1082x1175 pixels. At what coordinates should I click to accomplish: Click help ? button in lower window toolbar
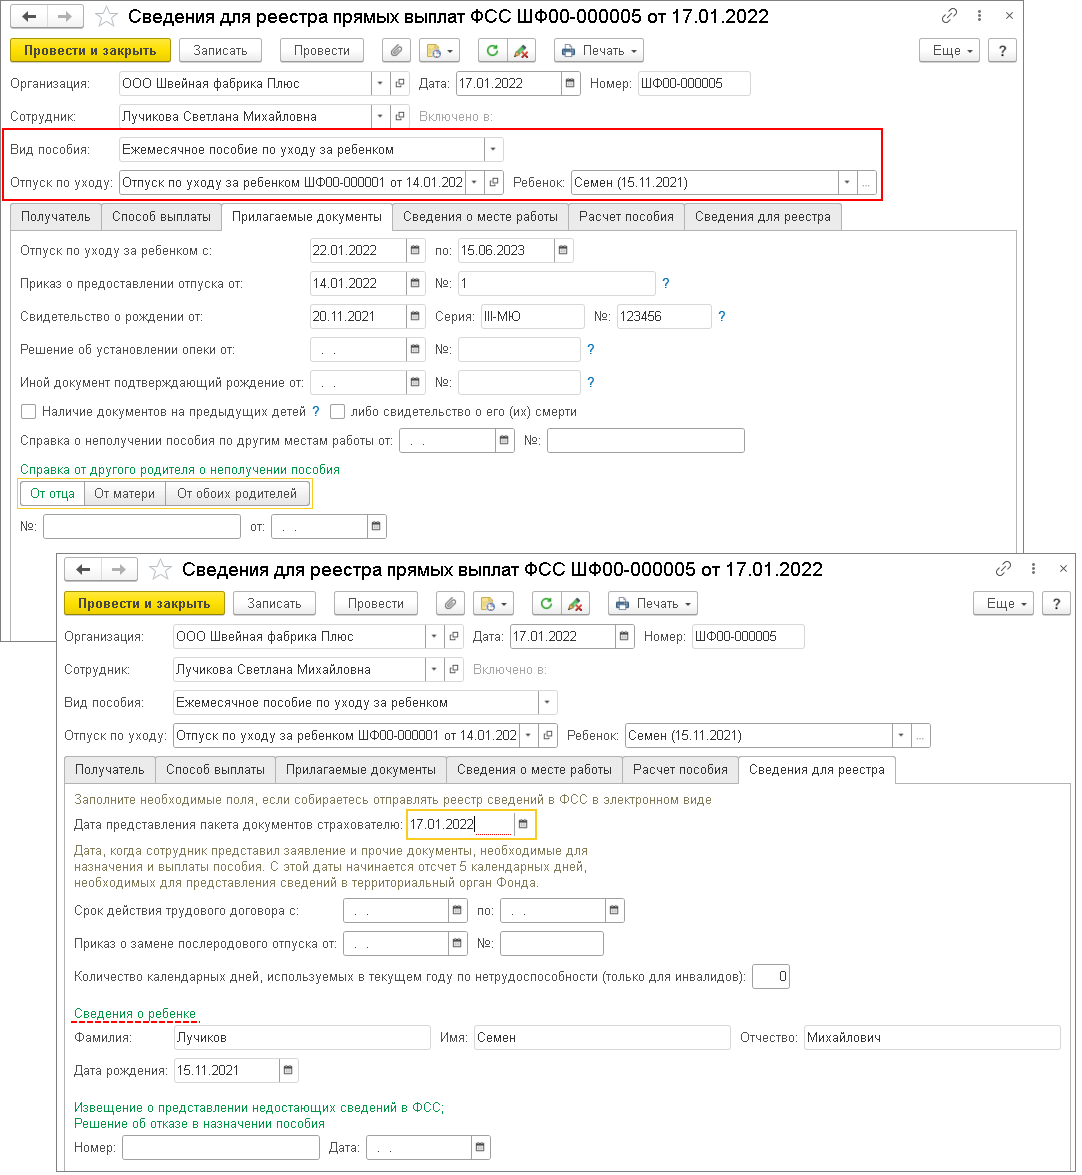tap(1057, 603)
